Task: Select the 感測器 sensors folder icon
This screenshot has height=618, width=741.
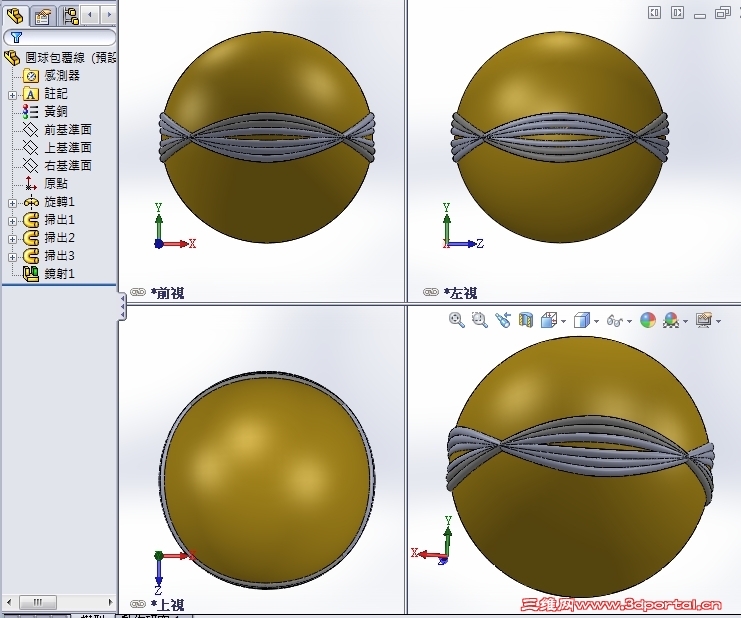Action: [31, 76]
